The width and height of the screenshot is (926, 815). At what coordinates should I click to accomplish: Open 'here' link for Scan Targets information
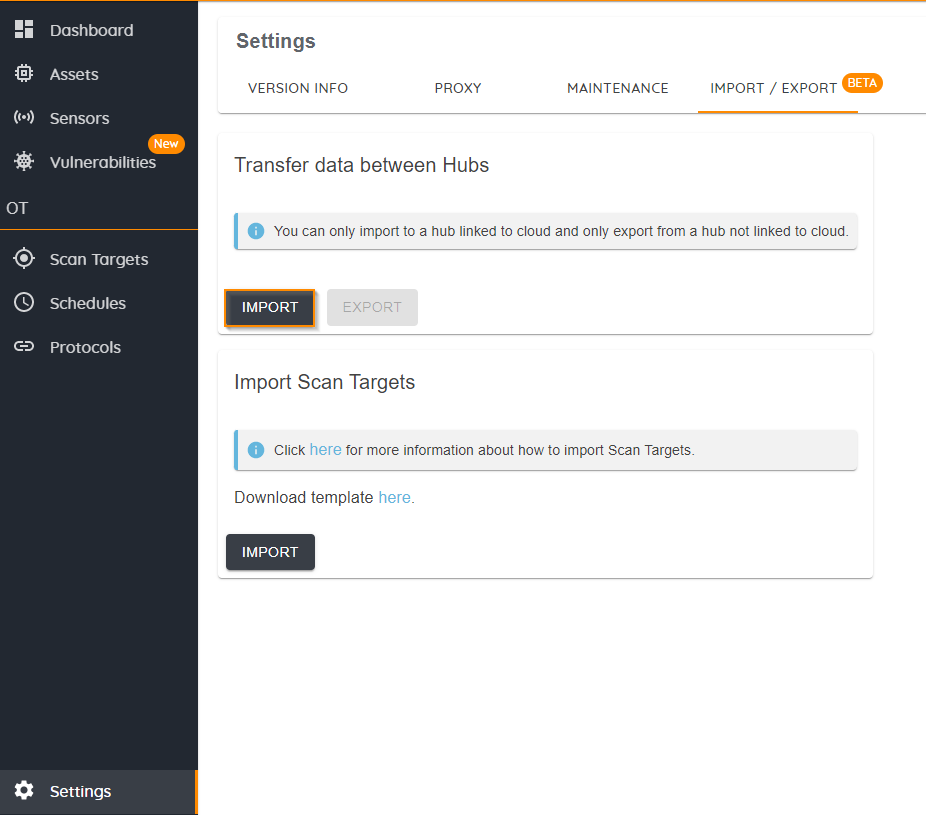pos(325,450)
